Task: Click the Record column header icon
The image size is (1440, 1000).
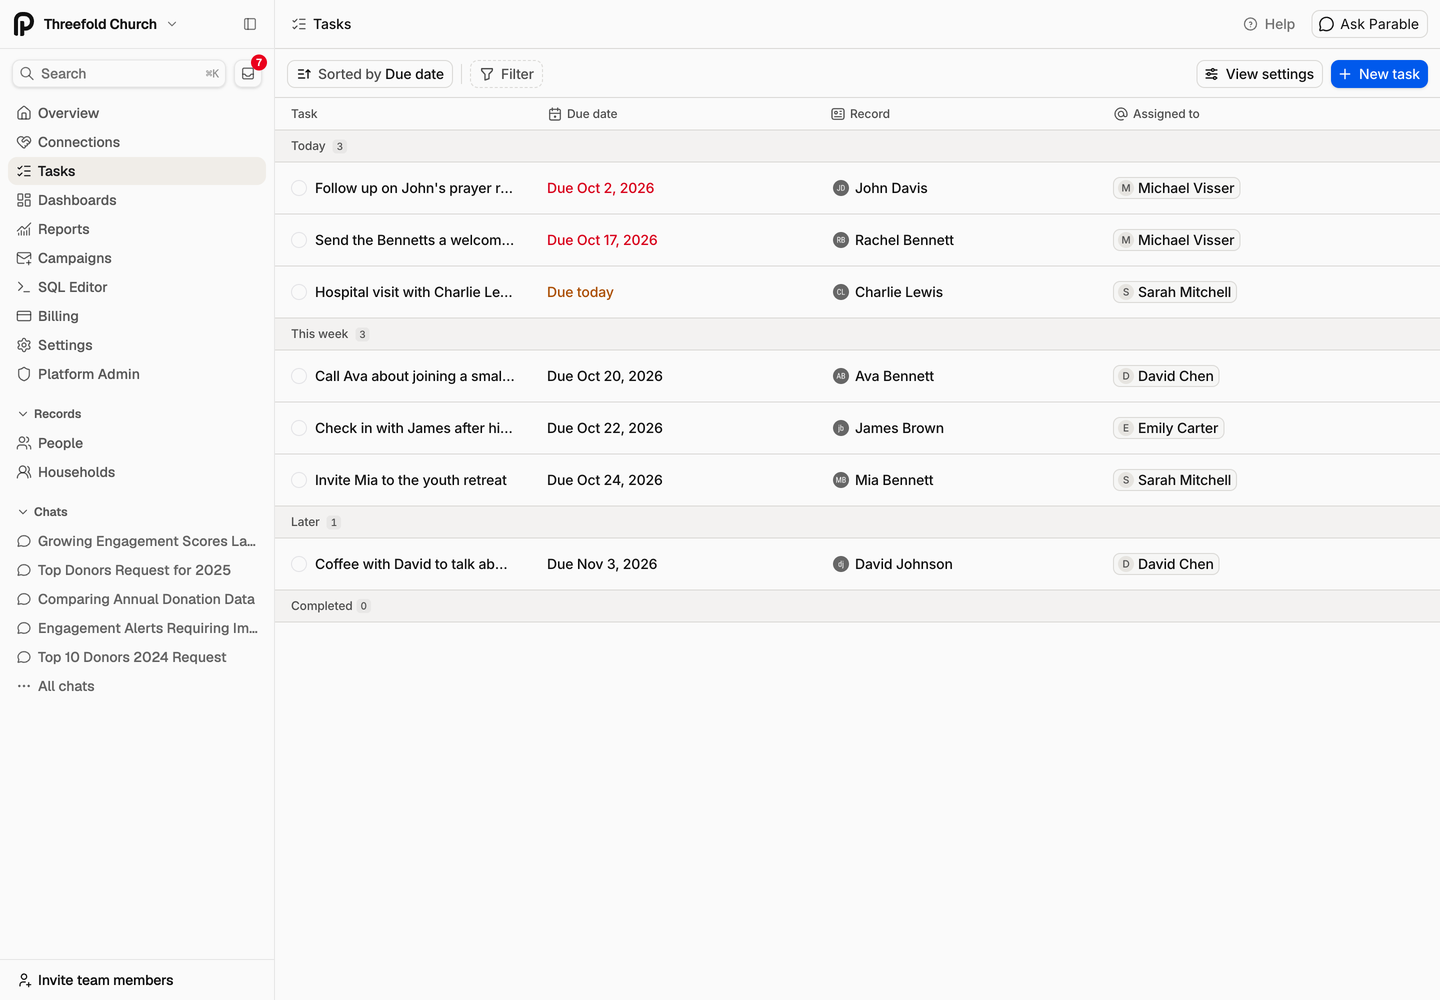Action: click(838, 114)
